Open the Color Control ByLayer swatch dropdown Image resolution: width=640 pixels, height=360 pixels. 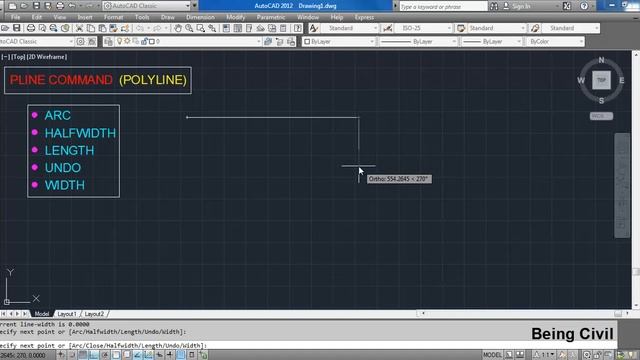click(339, 42)
